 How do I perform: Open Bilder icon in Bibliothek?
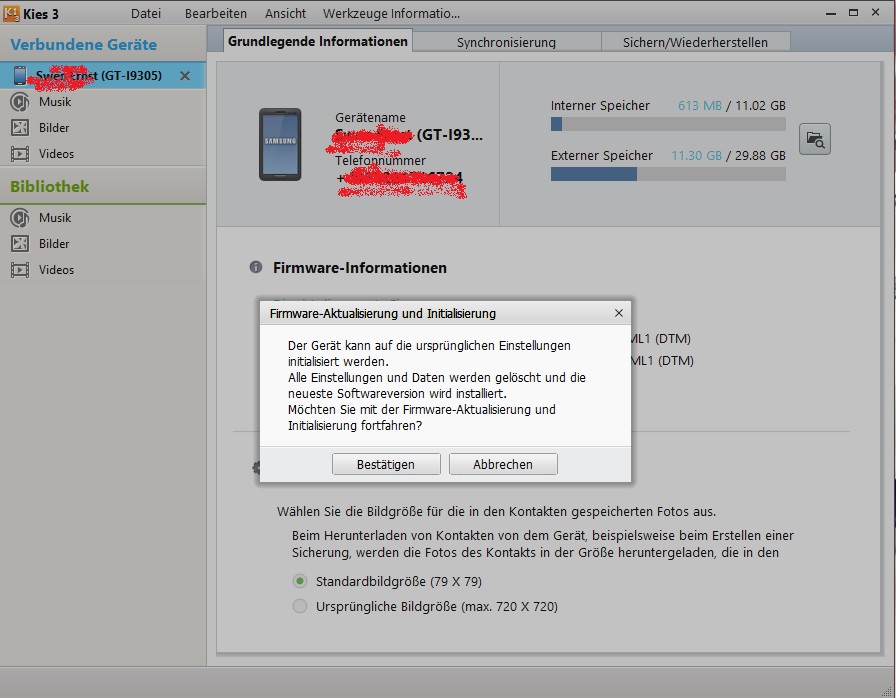20,243
